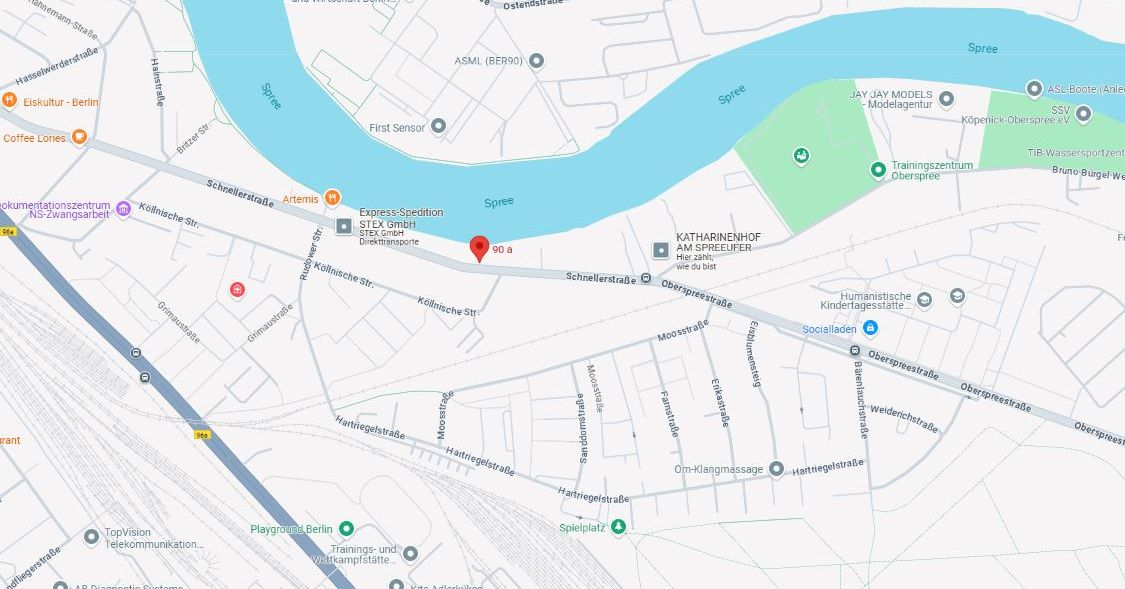Viewport: 1125px width, 589px height.
Task: Select the SSV Köpenick-Oberspree marker
Action: pyautogui.click(x=1083, y=113)
